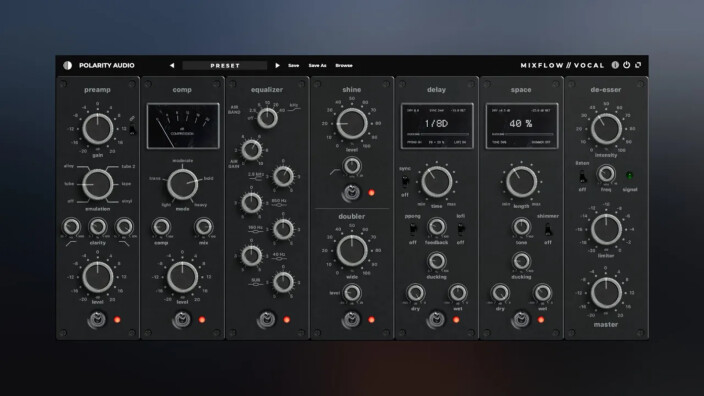Click the space dry knob
Screen dimensions: 704x396
[x=500, y=293]
